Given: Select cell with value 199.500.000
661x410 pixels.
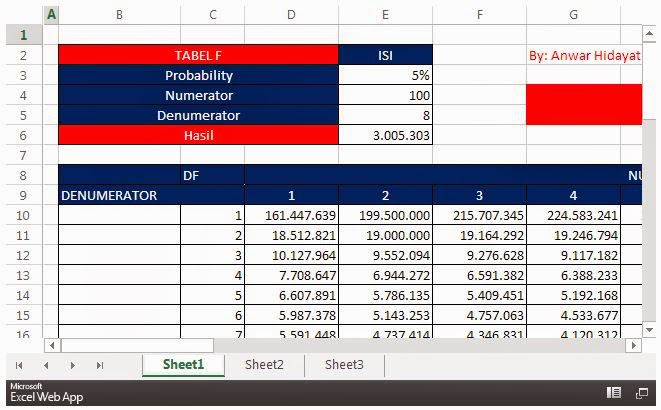Looking at the screenshot, I should coord(385,215).
